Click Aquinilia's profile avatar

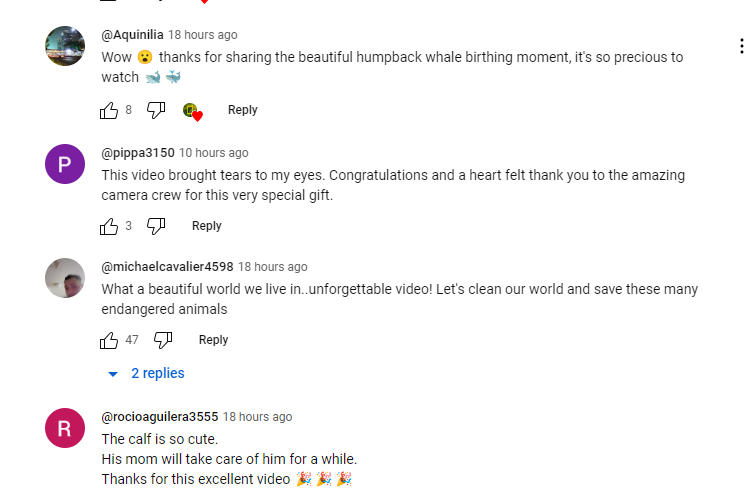coord(65,46)
